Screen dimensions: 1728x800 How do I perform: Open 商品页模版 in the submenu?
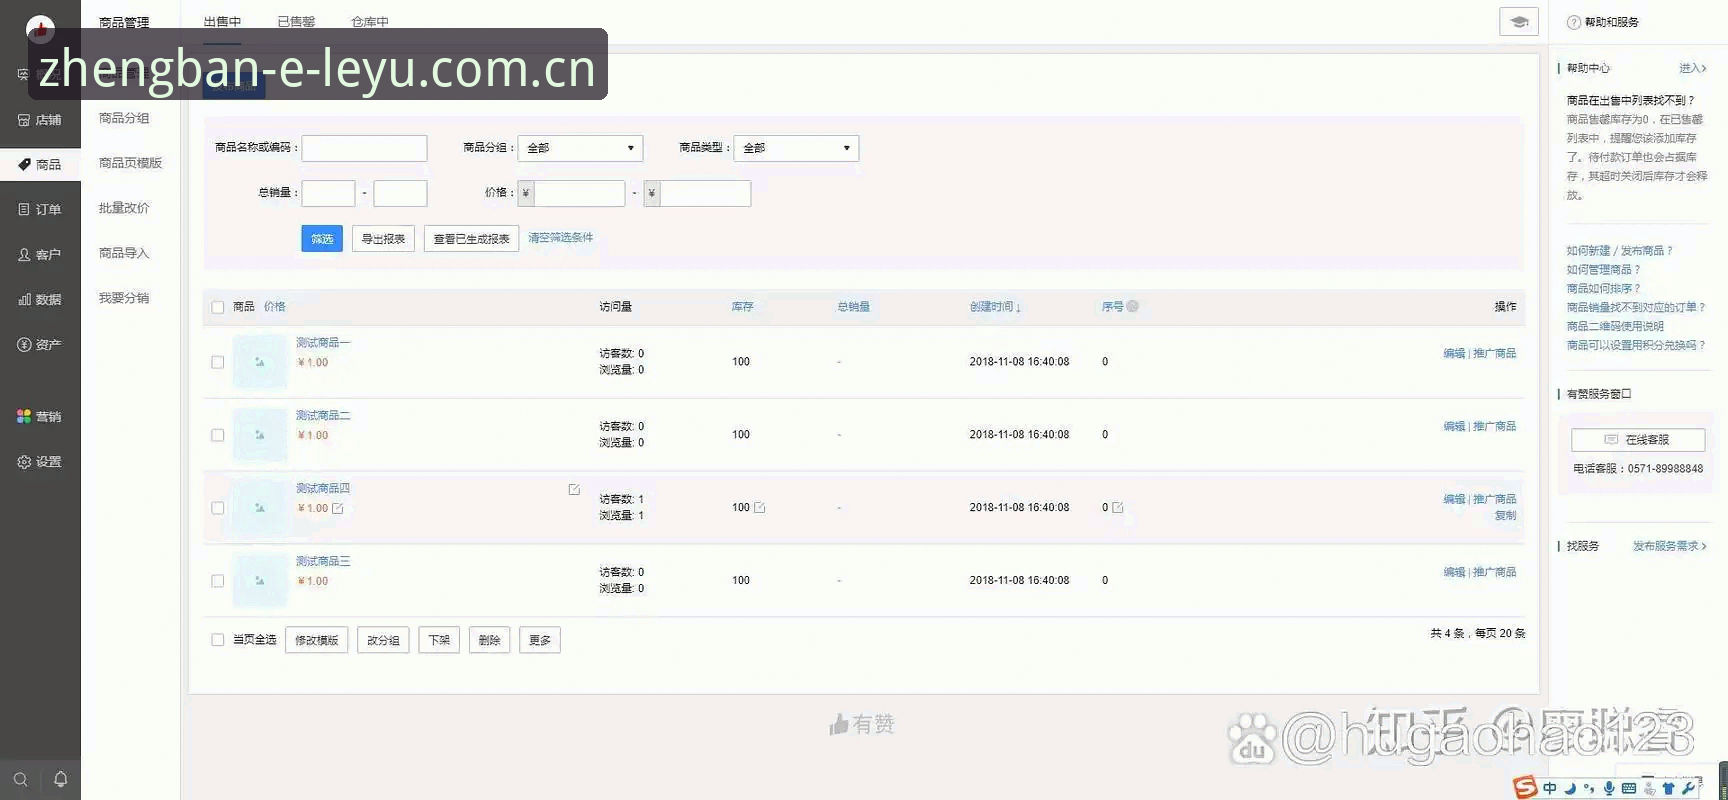[x=130, y=163]
